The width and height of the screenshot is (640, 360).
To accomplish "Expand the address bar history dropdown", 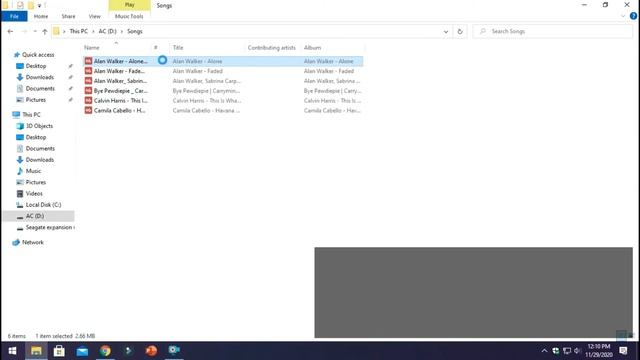I will [x=446, y=31].
